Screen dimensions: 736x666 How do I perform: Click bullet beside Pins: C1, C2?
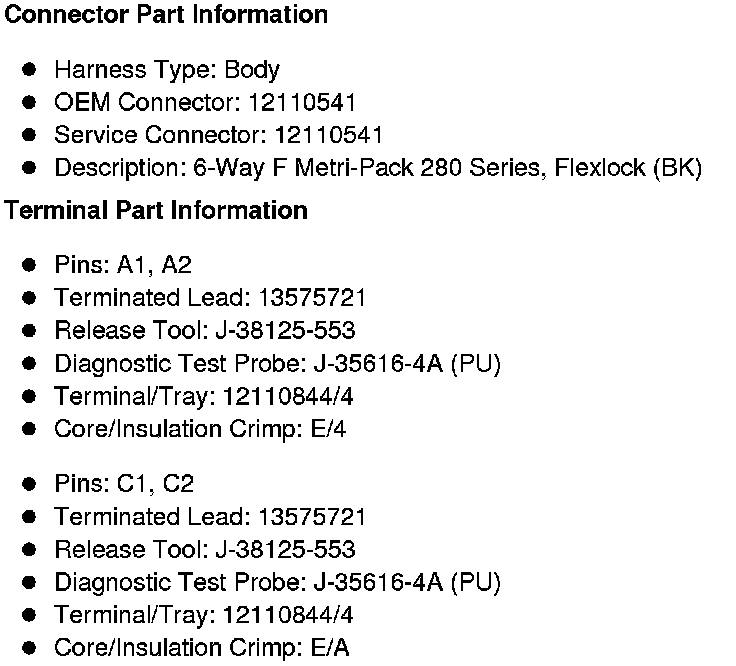coord(29,484)
